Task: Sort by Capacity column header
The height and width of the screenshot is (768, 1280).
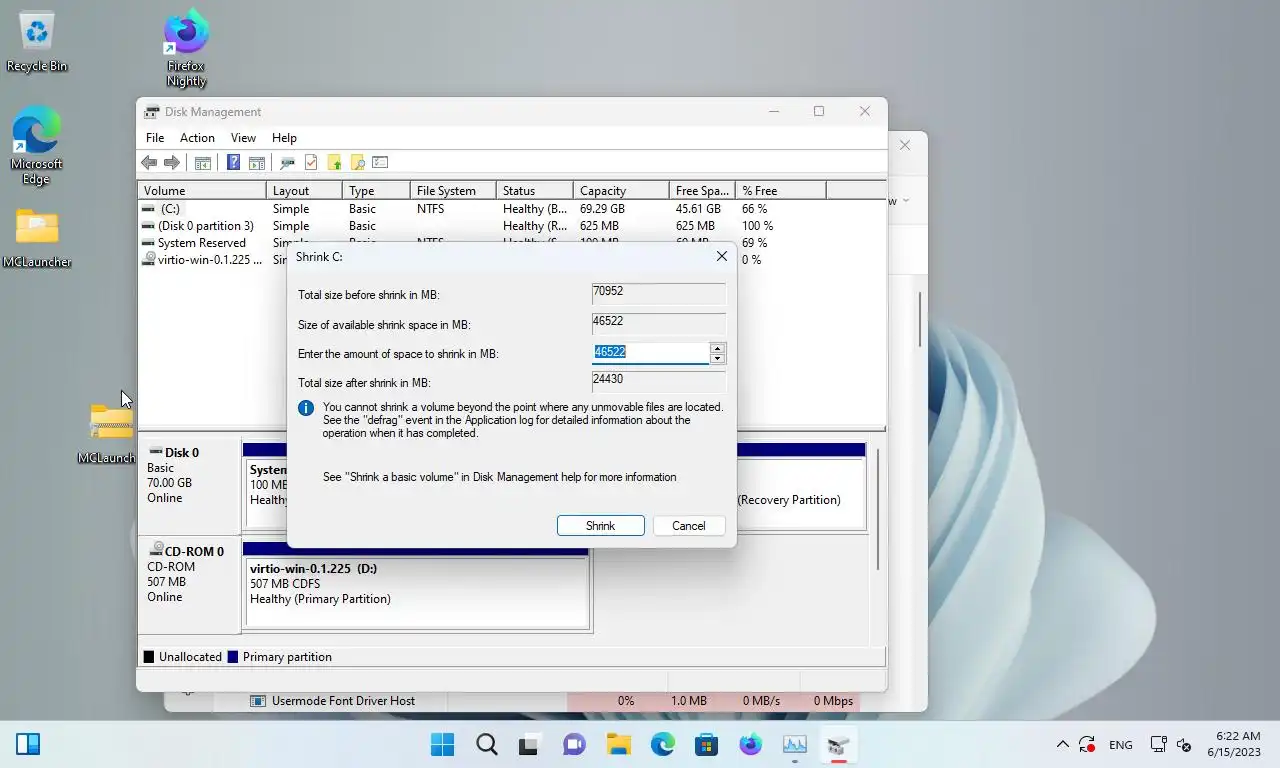Action: point(621,190)
